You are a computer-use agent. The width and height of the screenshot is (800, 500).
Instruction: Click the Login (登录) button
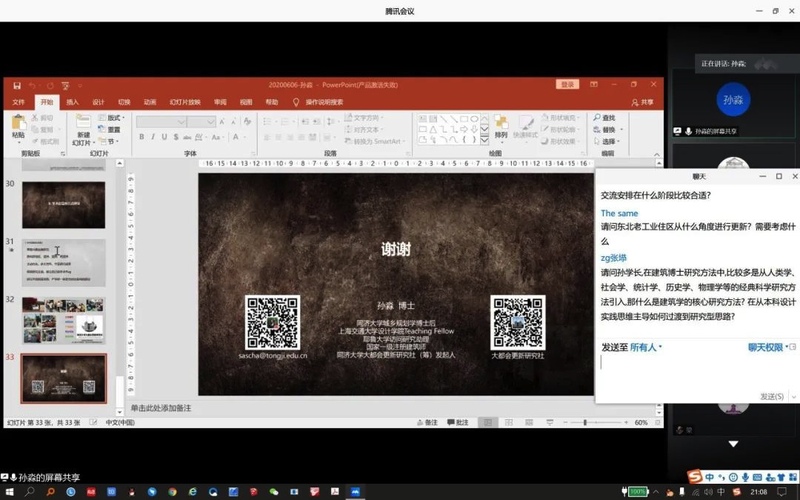567,85
